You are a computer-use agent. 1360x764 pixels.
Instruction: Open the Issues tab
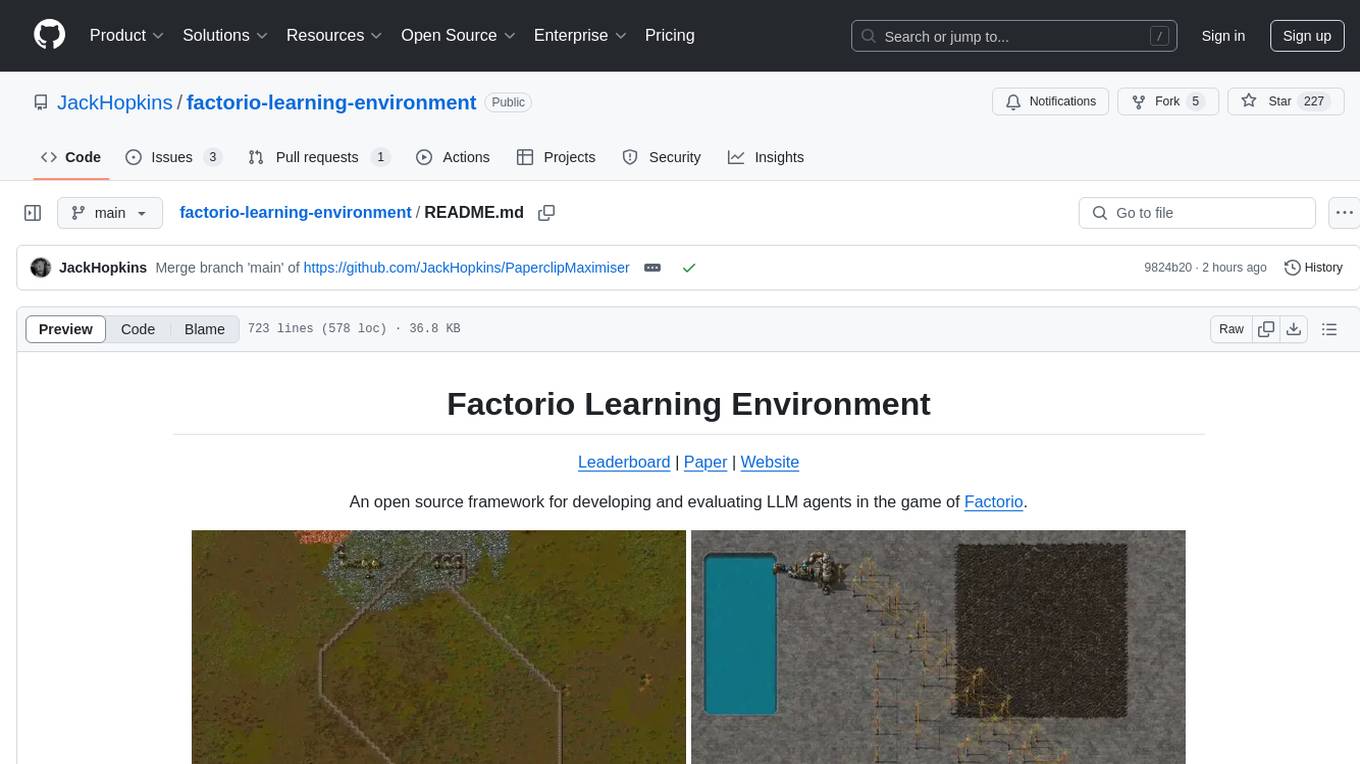pos(173,157)
